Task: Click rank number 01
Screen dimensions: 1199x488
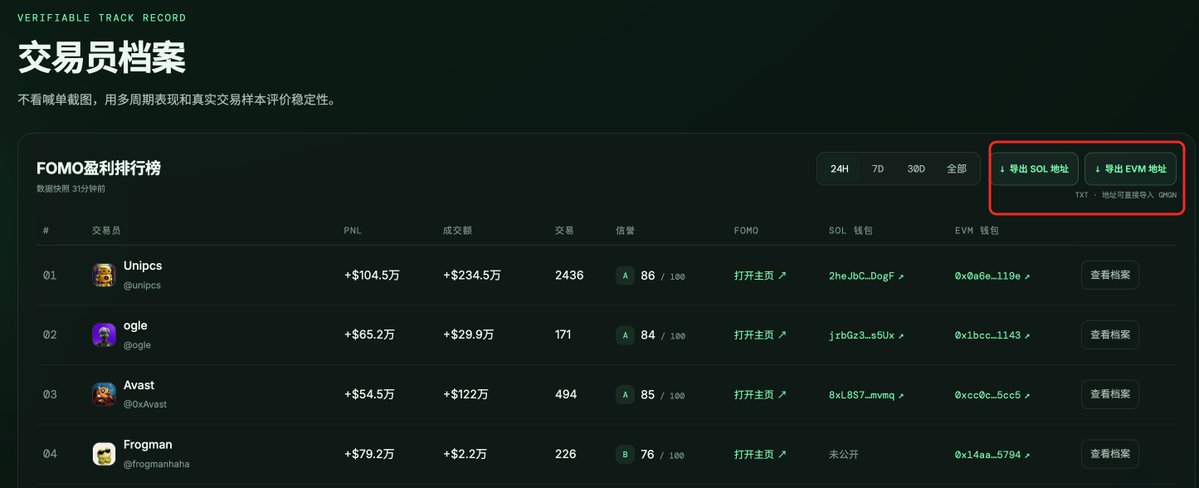Action: click(x=50, y=275)
